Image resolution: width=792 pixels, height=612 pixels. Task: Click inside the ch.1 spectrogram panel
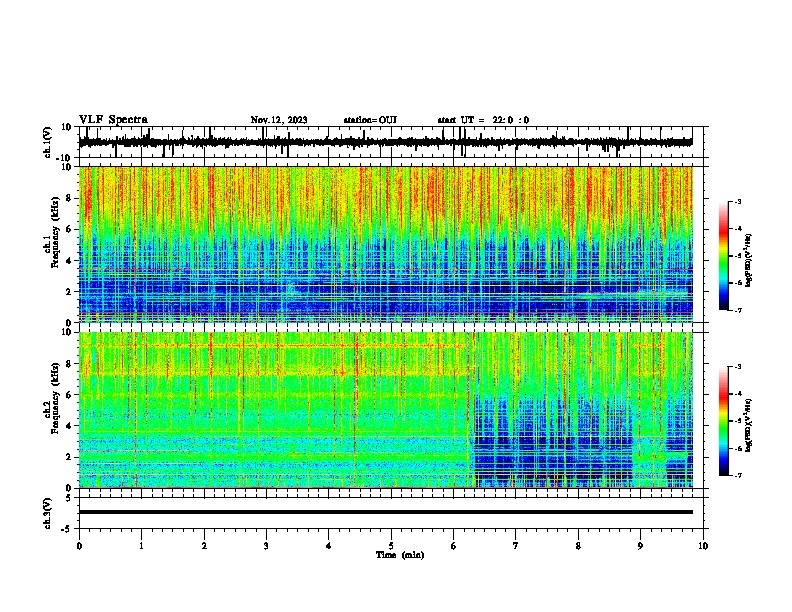point(385,244)
